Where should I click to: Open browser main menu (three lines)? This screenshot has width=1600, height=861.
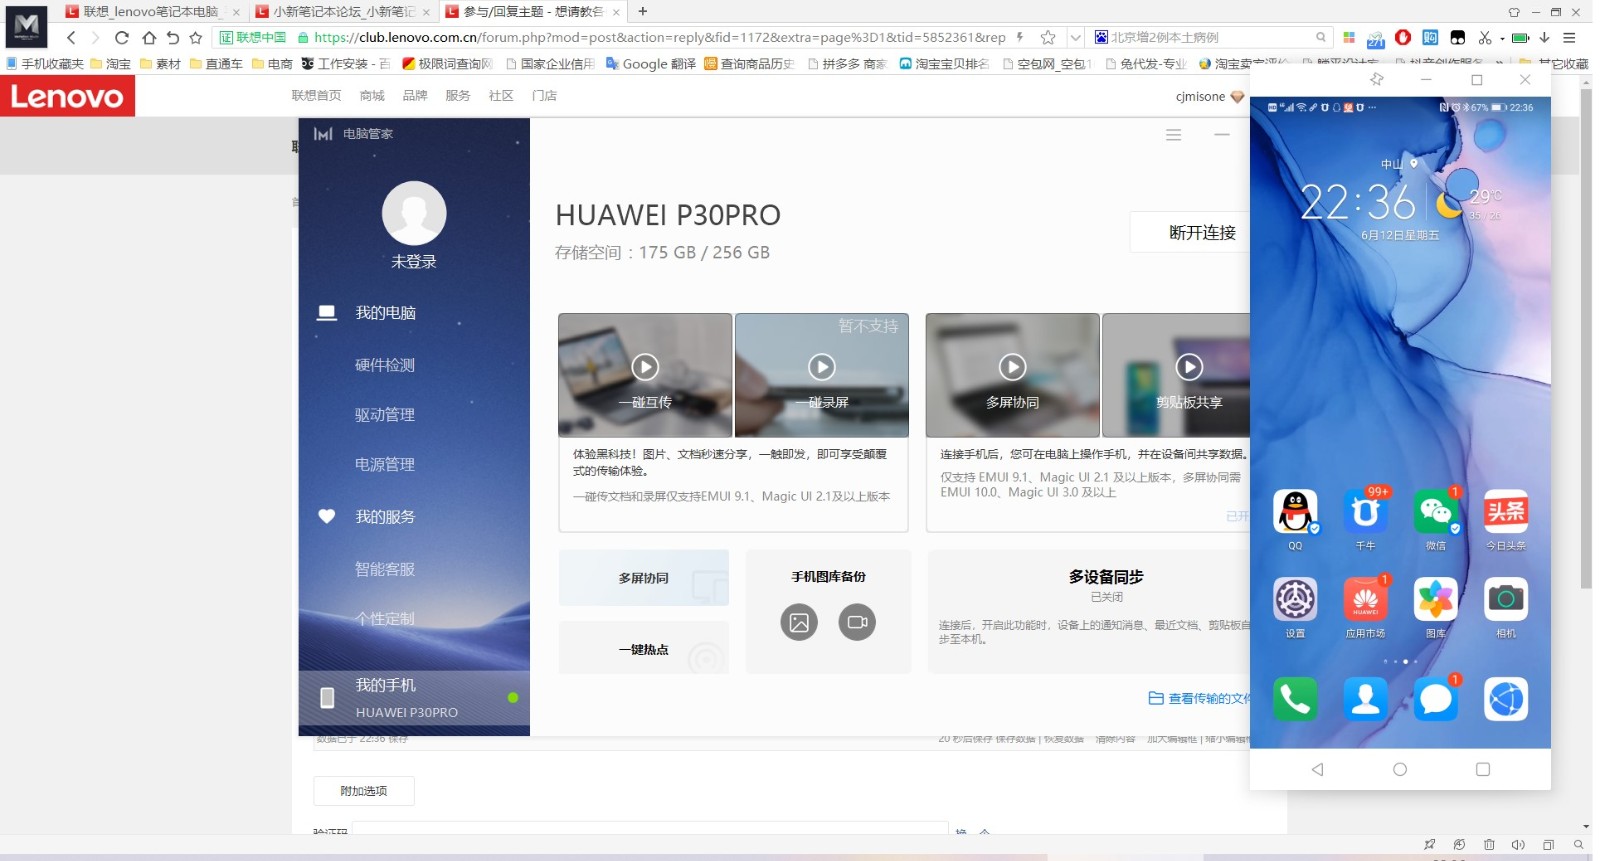[x=1569, y=38]
